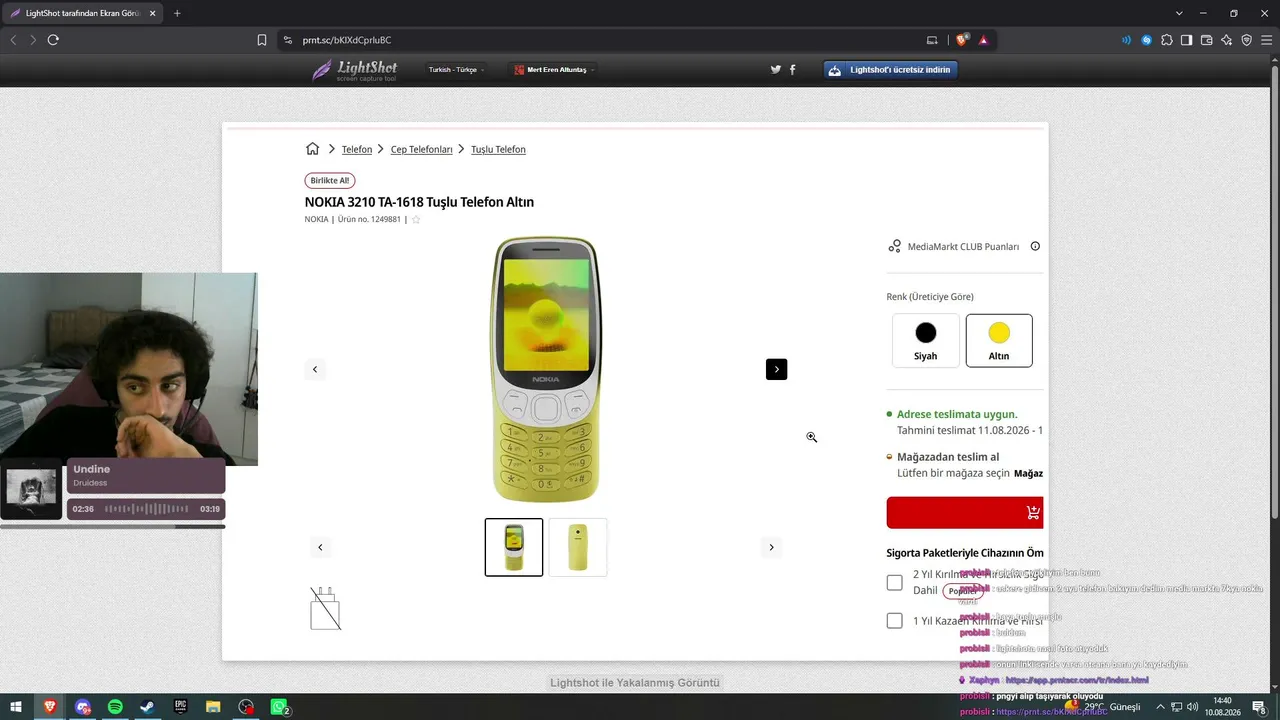Select the Altın color option
The height and width of the screenshot is (720, 1280).
[999, 340]
